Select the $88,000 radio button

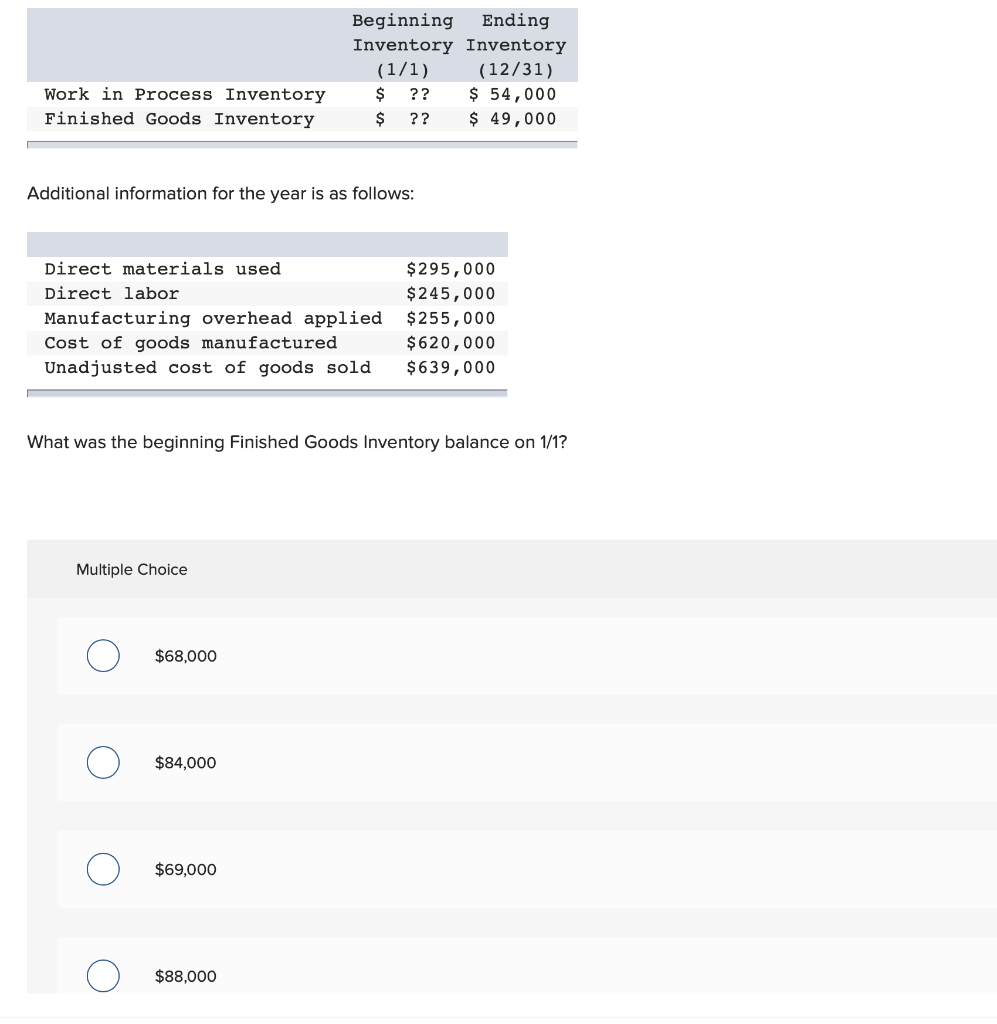coord(103,976)
